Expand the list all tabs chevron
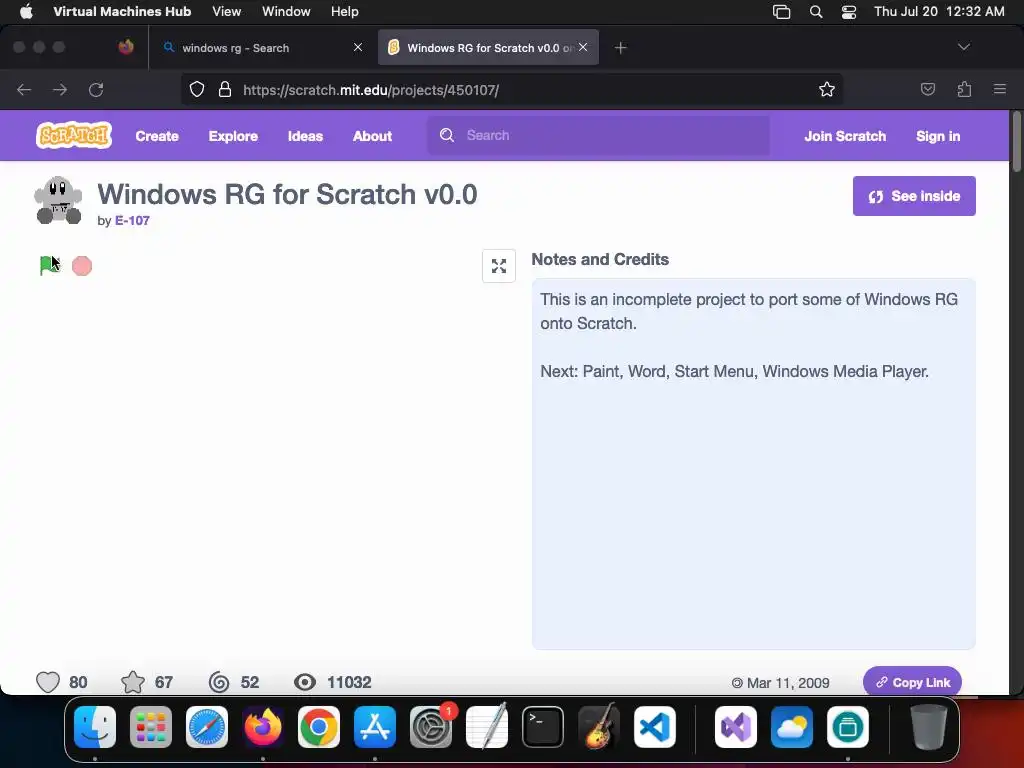The height and width of the screenshot is (768, 1024). point(964,47)
